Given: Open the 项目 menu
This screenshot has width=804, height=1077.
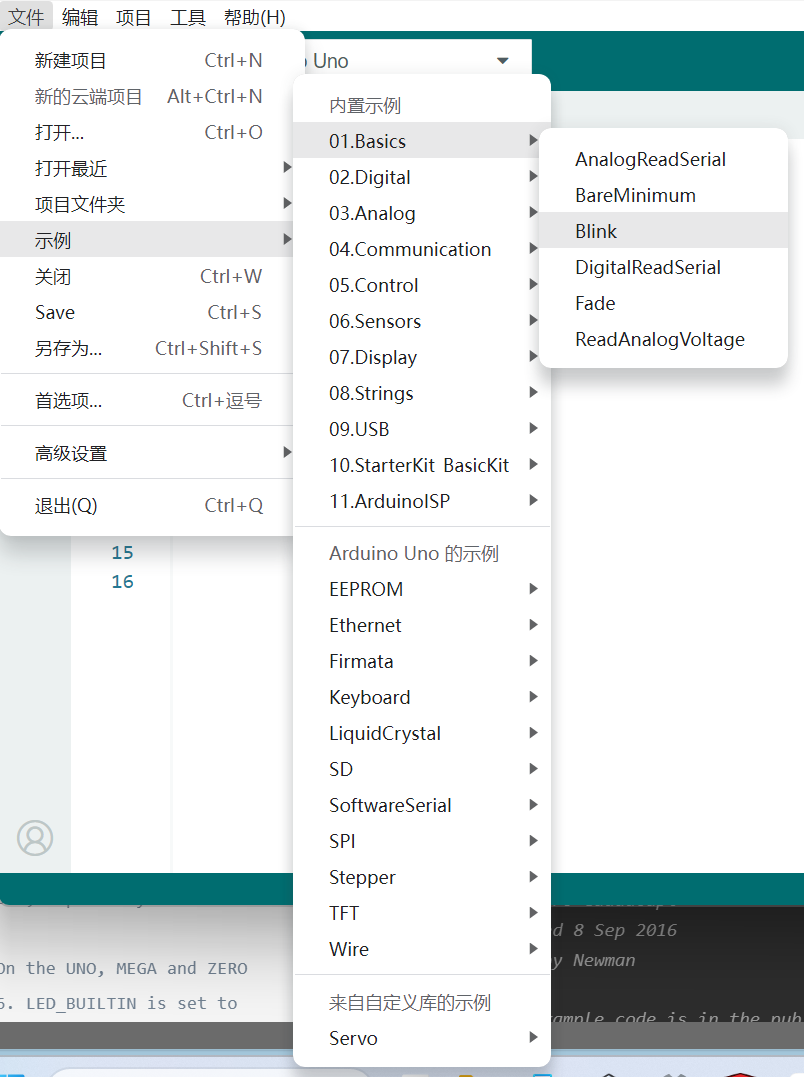Looking at the screenshot, I should 133,16.
